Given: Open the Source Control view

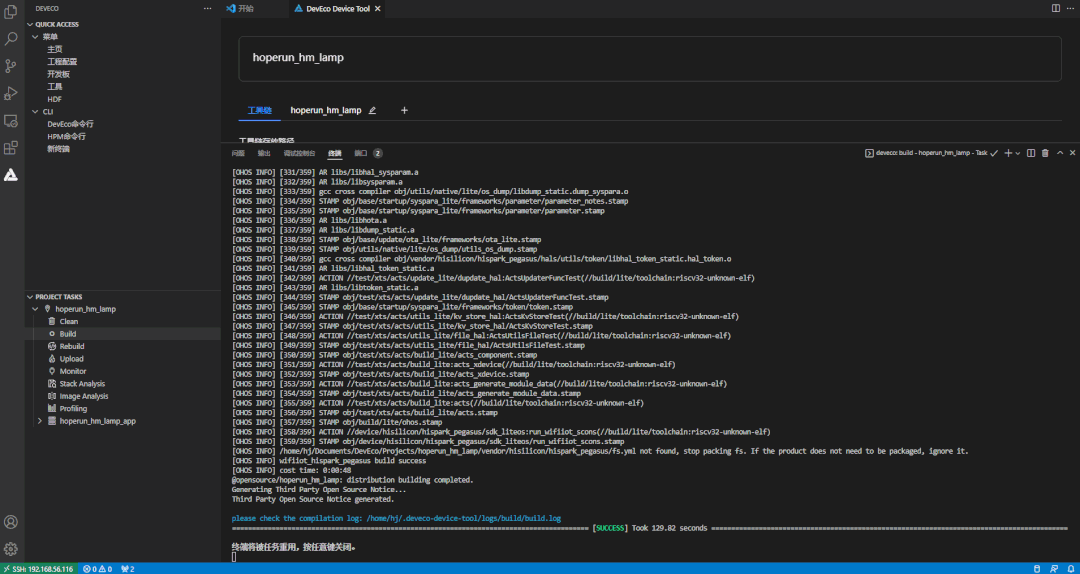Looking at the screenshot, I should (x=11, y=66).
